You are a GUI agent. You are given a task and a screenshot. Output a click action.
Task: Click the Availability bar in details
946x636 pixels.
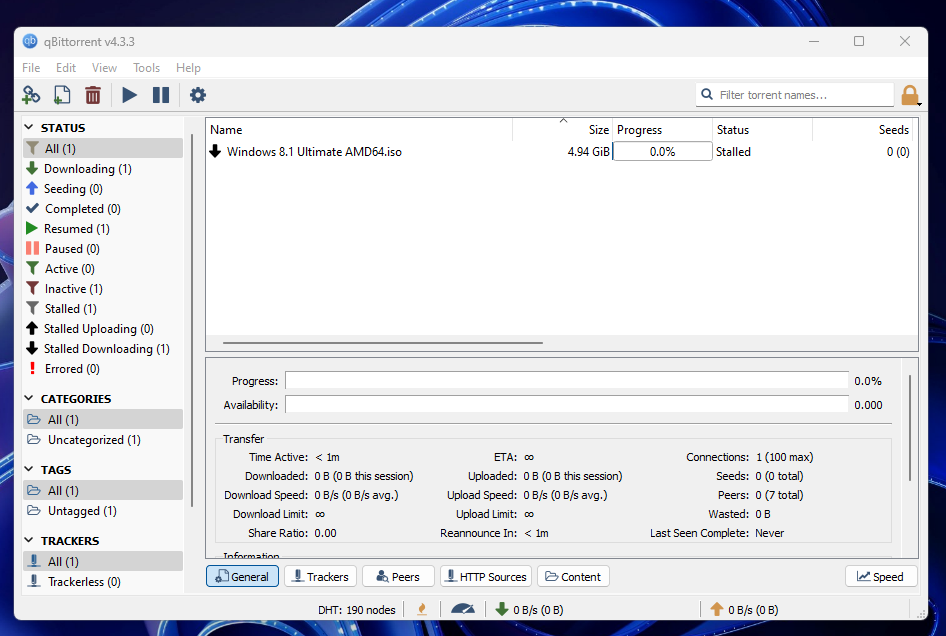coord(567,404)
